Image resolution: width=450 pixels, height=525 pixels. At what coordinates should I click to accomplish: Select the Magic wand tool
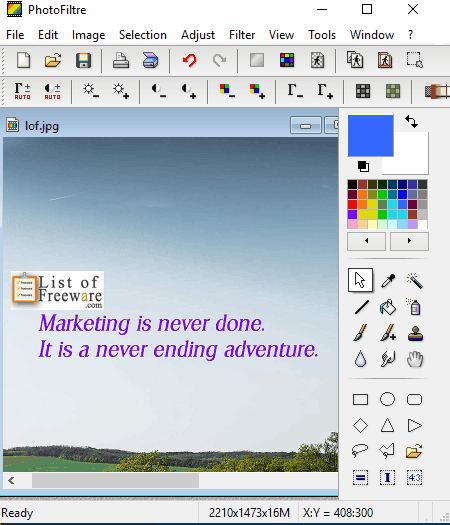[x=415, y=280]
